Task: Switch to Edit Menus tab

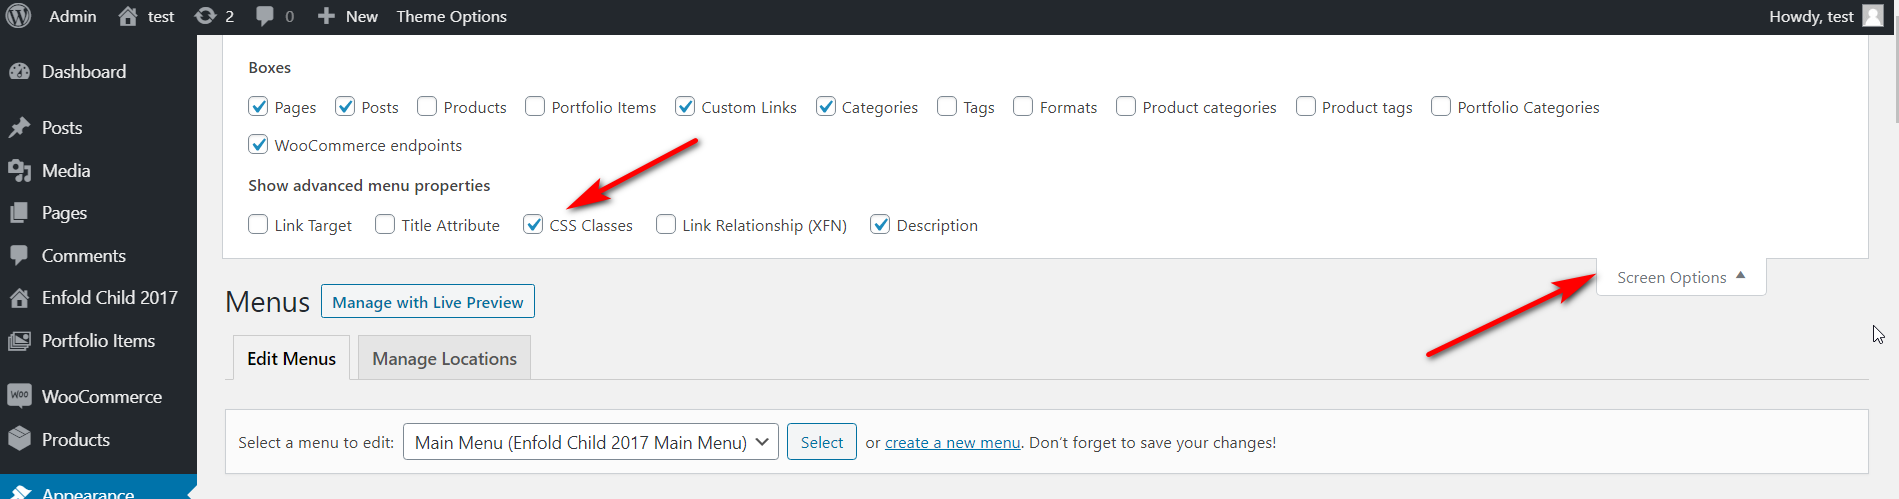Action: (x=291, y=358)
